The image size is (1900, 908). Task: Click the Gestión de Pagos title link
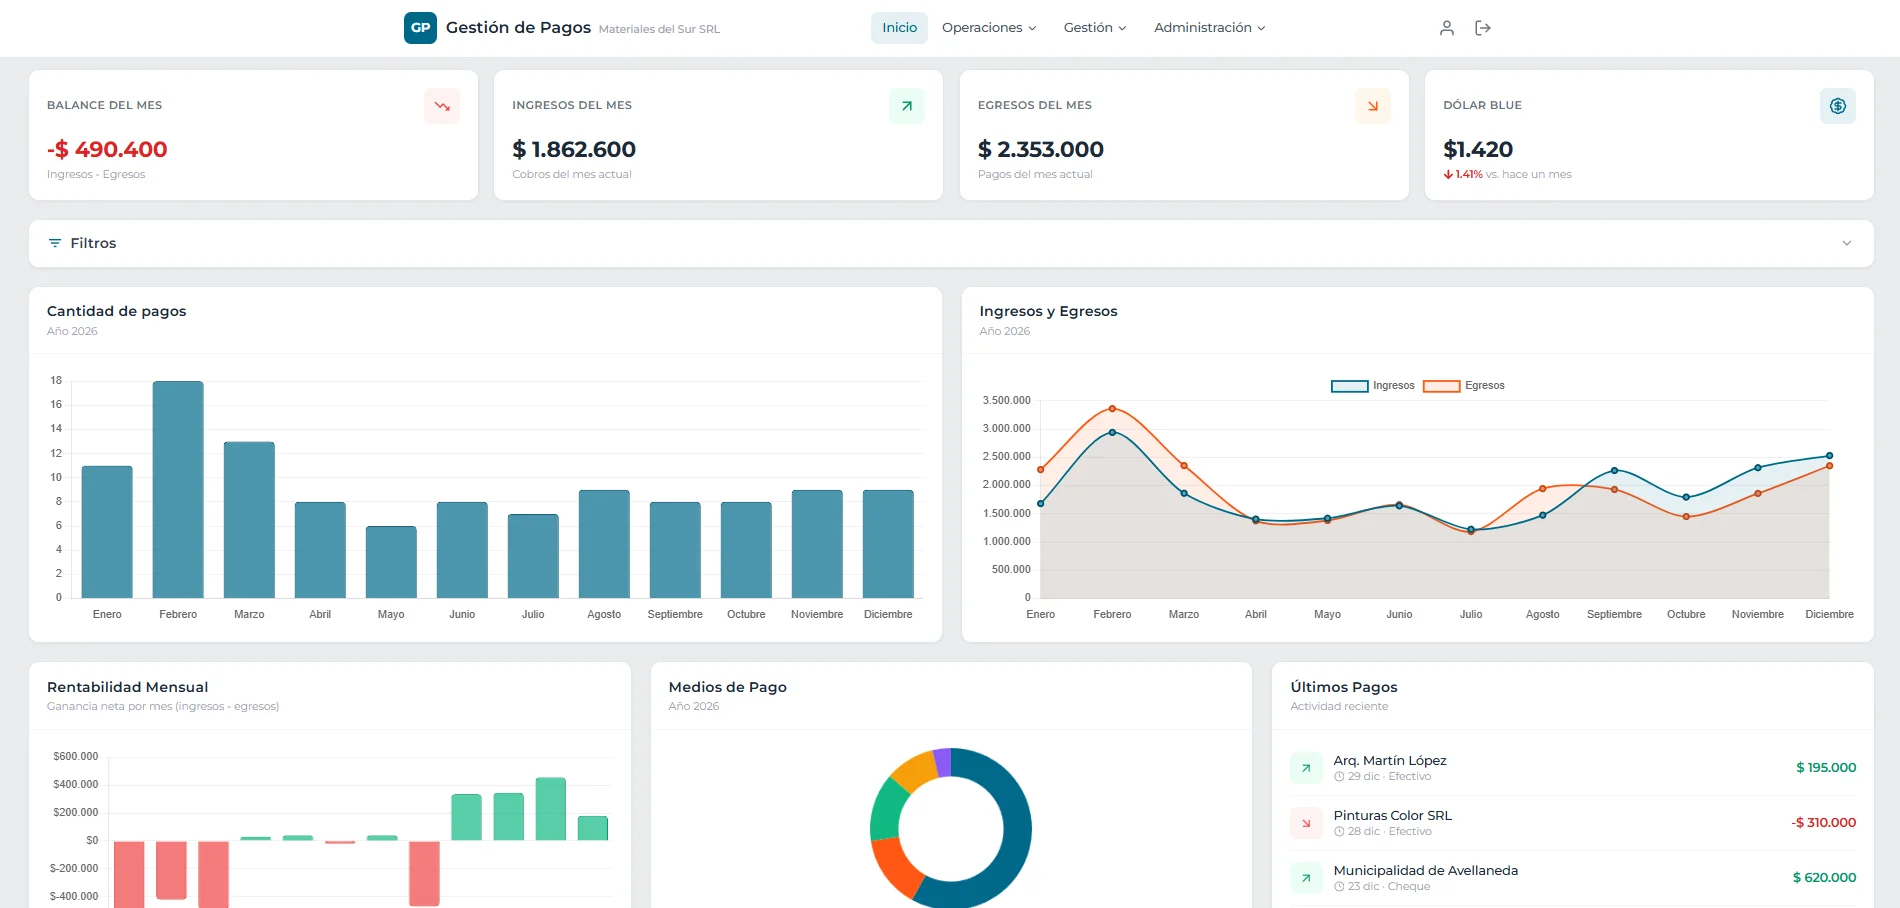[518, 28]
